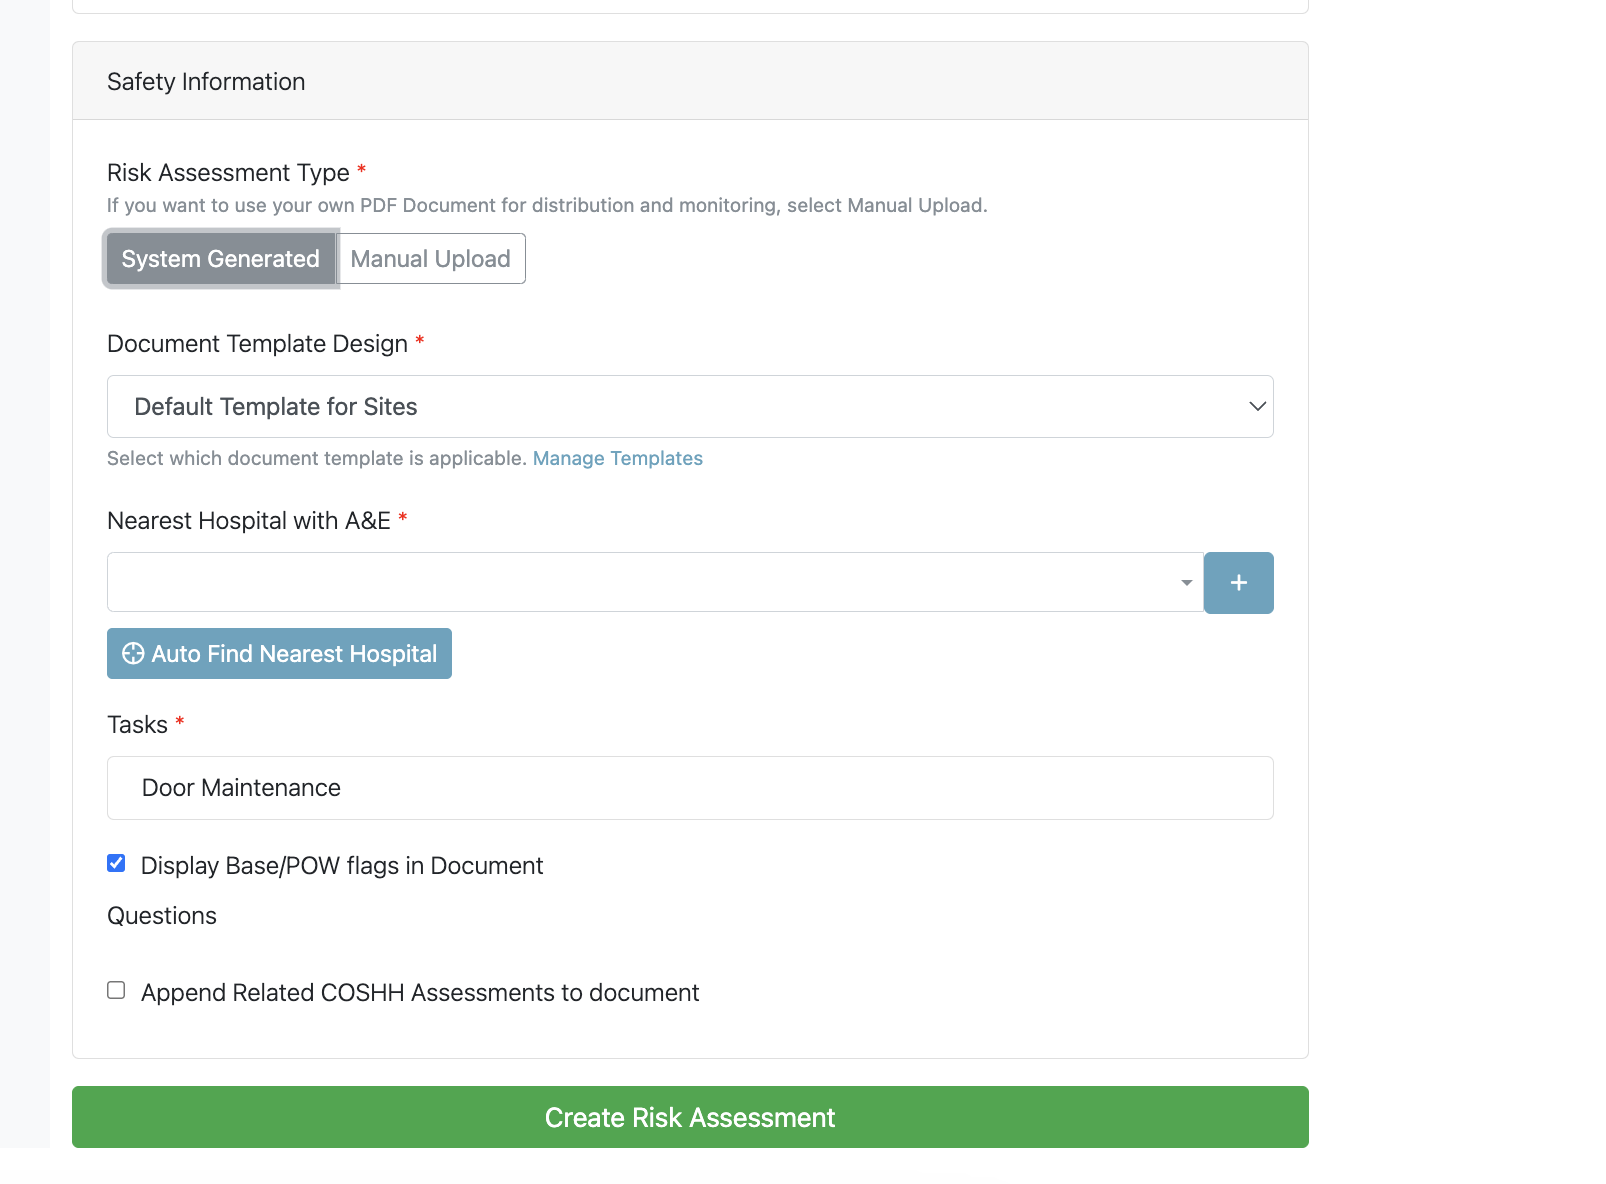Click the Risk Assessment Type label
The image size is (1606, 1184).
click(x=228, y=173)
